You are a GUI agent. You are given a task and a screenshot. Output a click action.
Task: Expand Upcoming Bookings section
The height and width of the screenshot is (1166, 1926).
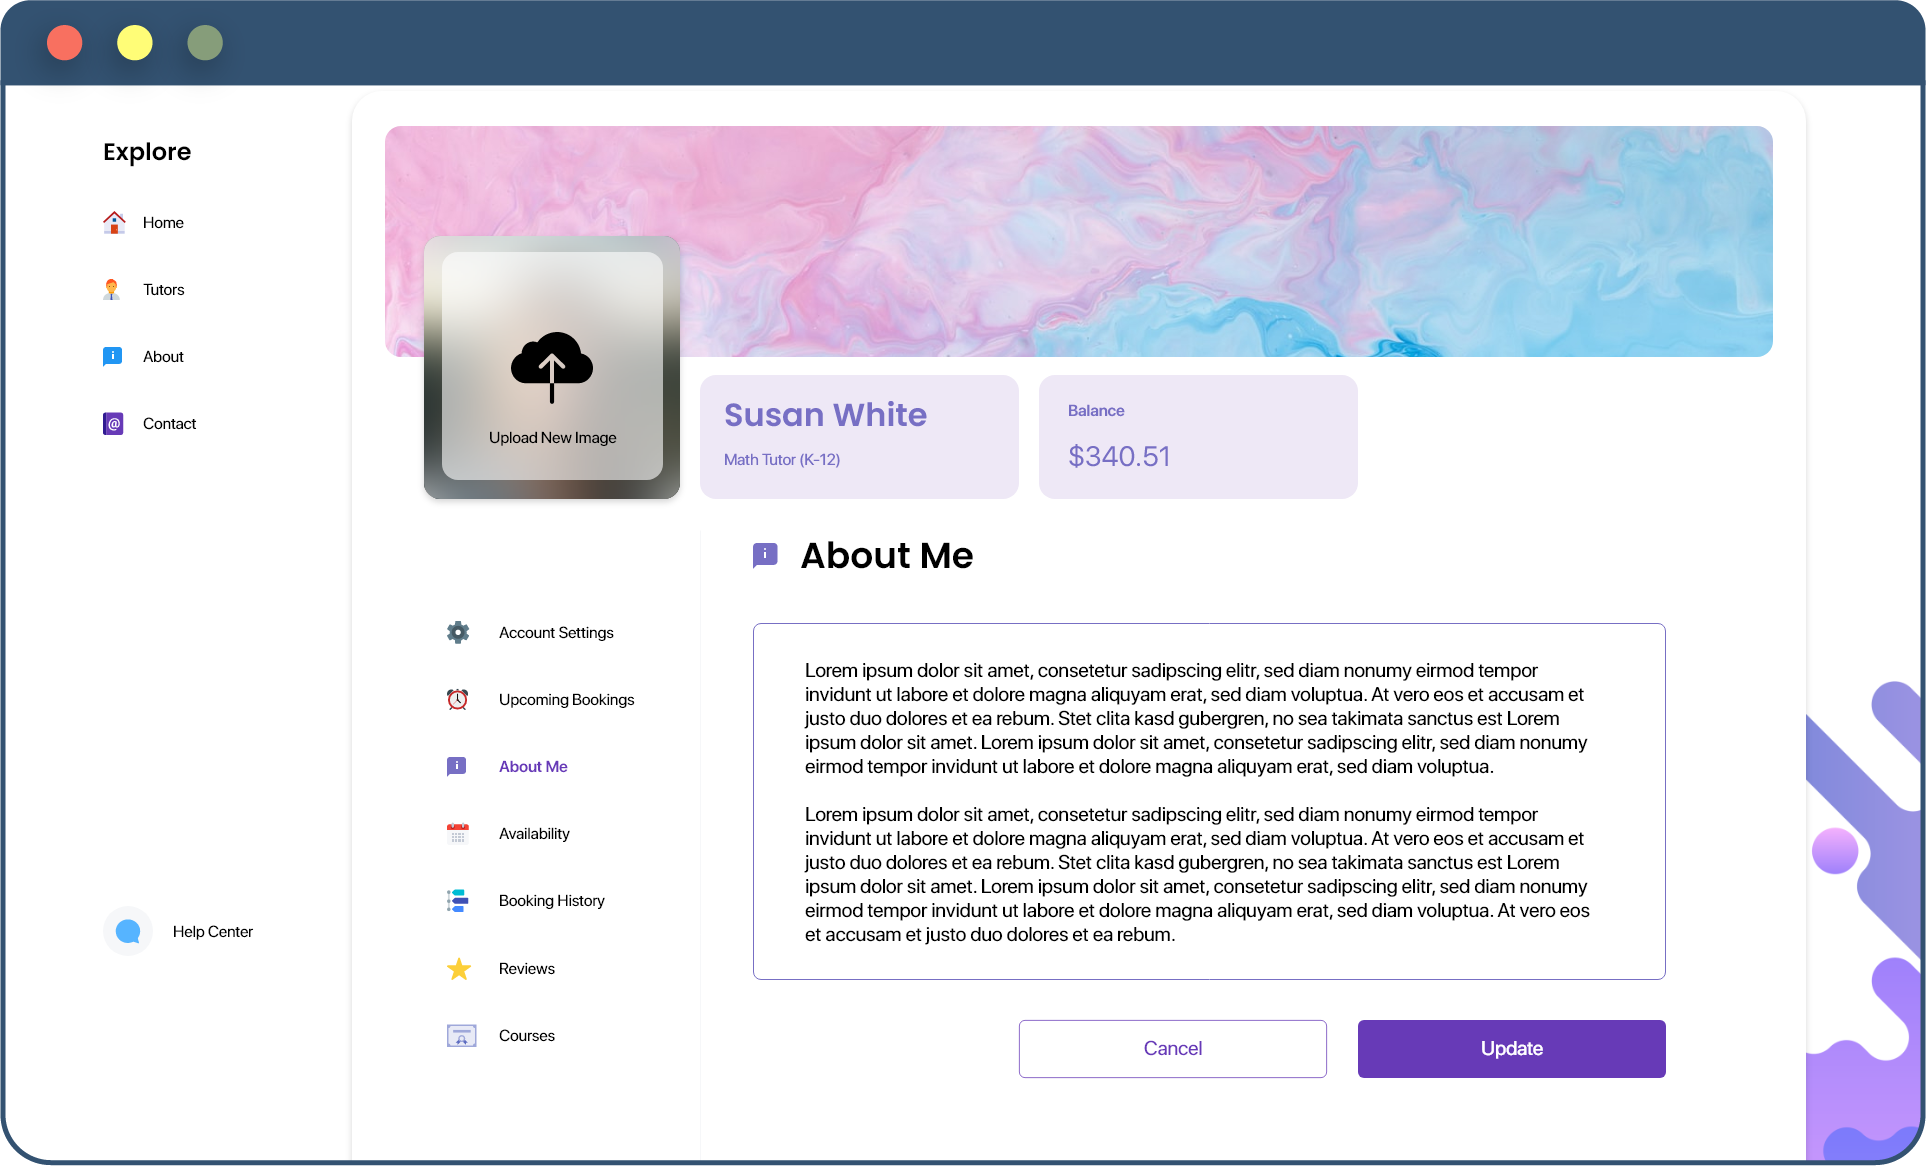[565, 698]
